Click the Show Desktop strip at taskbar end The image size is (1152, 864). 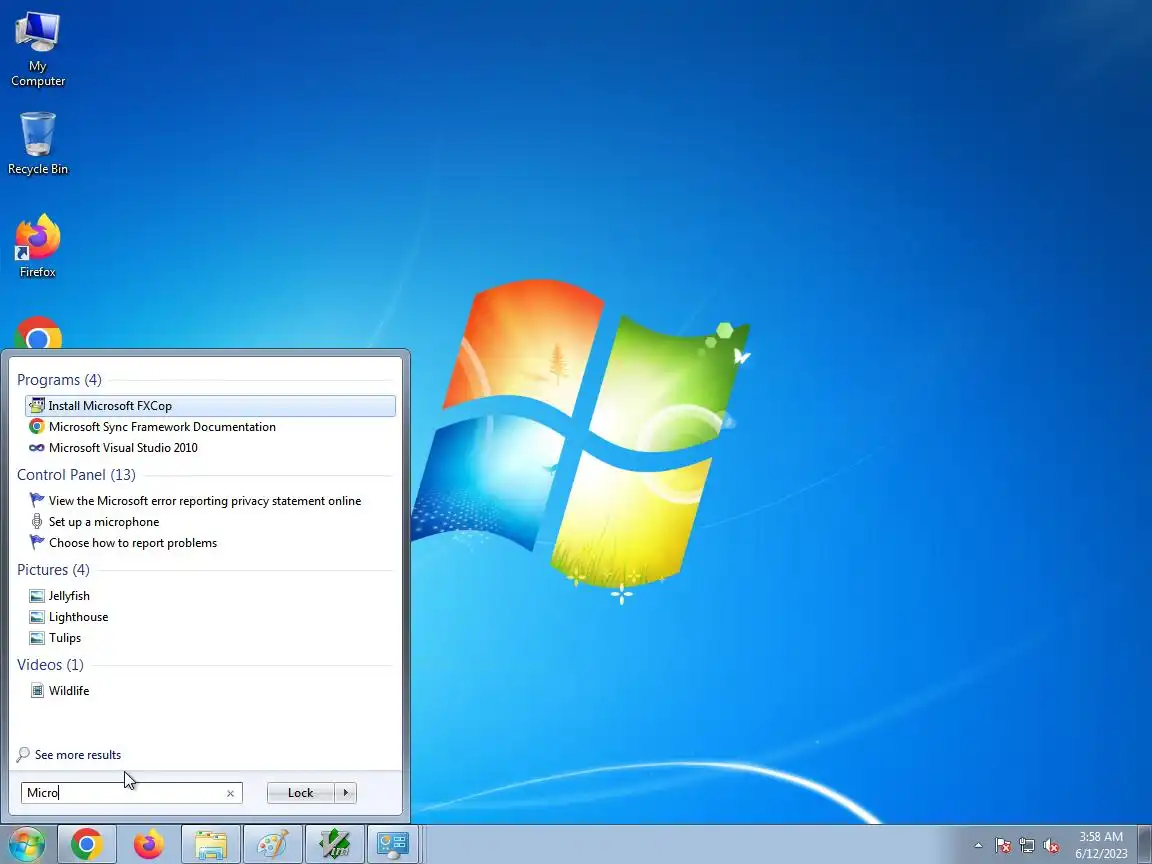tap(1145, 844)
